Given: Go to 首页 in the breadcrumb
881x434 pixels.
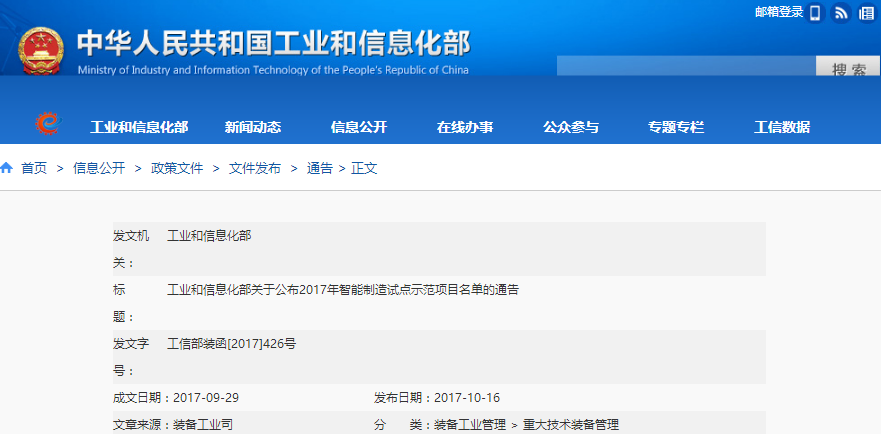Looking at the screenshot, I should tap(34, 168).
